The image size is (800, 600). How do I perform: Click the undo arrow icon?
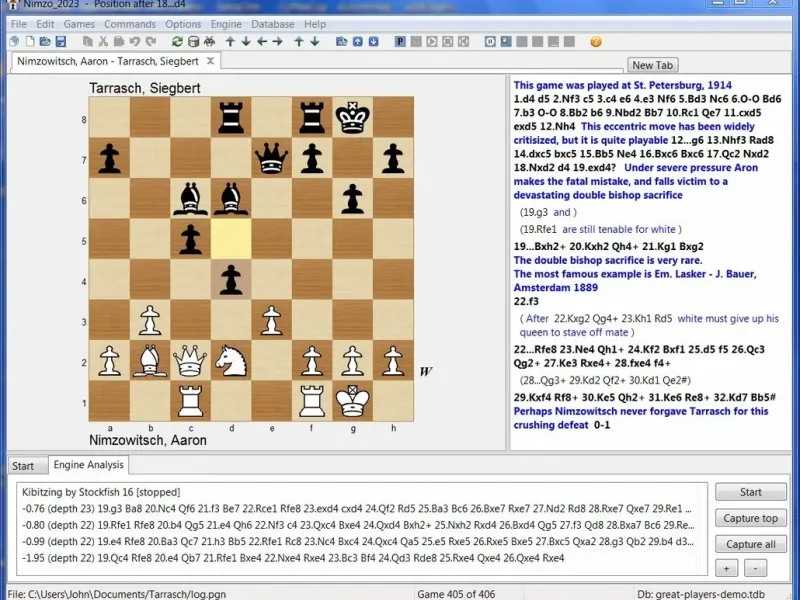click(135, 42)
